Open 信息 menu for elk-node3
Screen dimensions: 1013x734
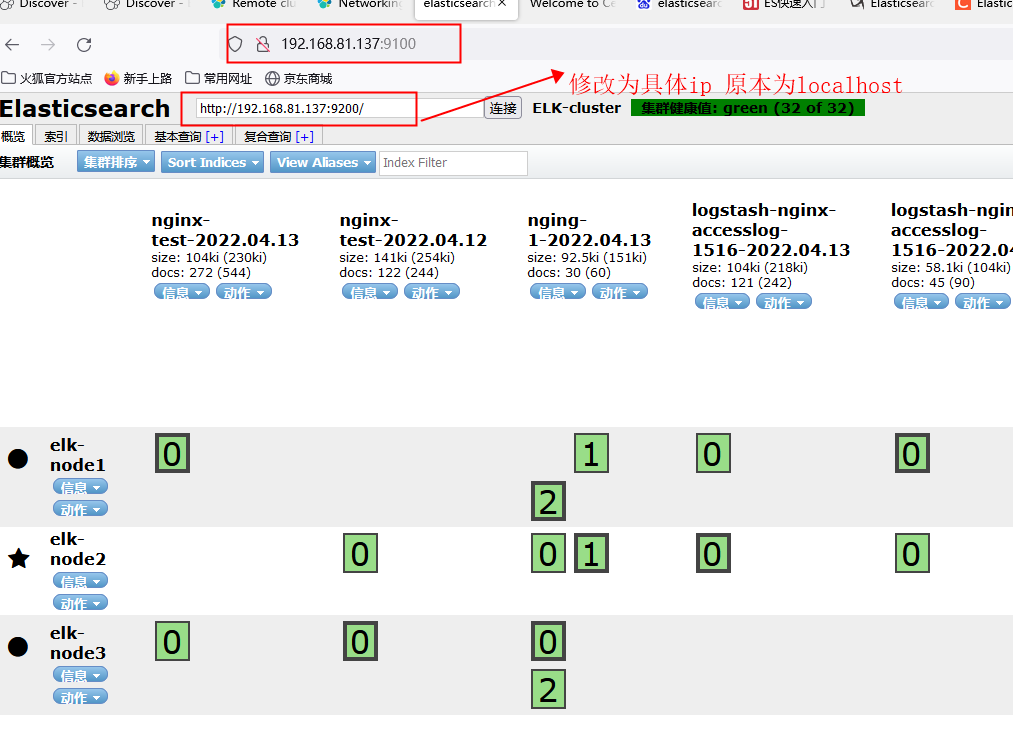80,675
